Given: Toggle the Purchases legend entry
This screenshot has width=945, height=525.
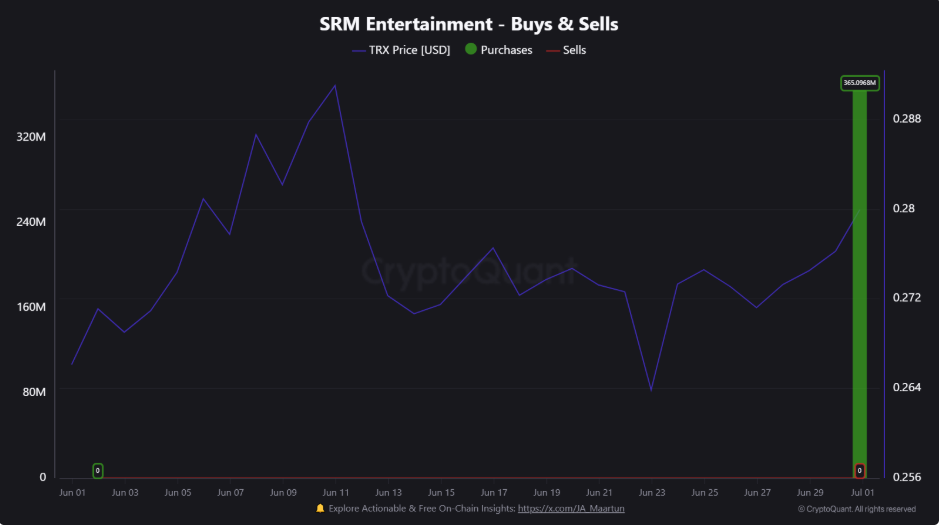Looking at the screenshot, I should 498,50.
